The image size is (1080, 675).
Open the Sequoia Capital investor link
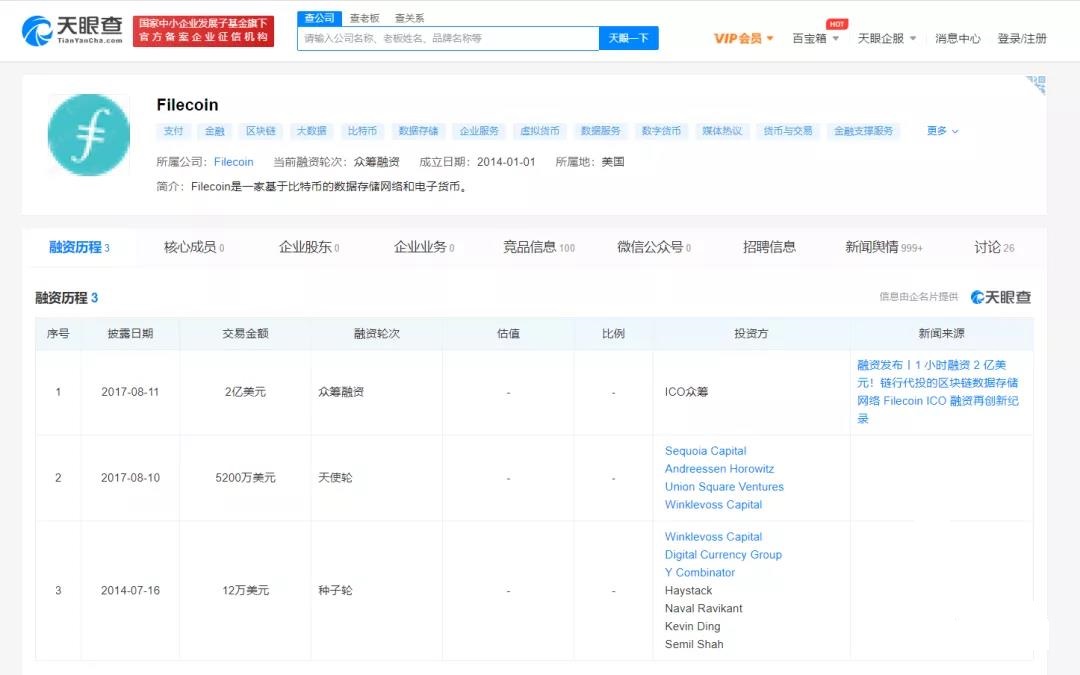click(705, 451)
